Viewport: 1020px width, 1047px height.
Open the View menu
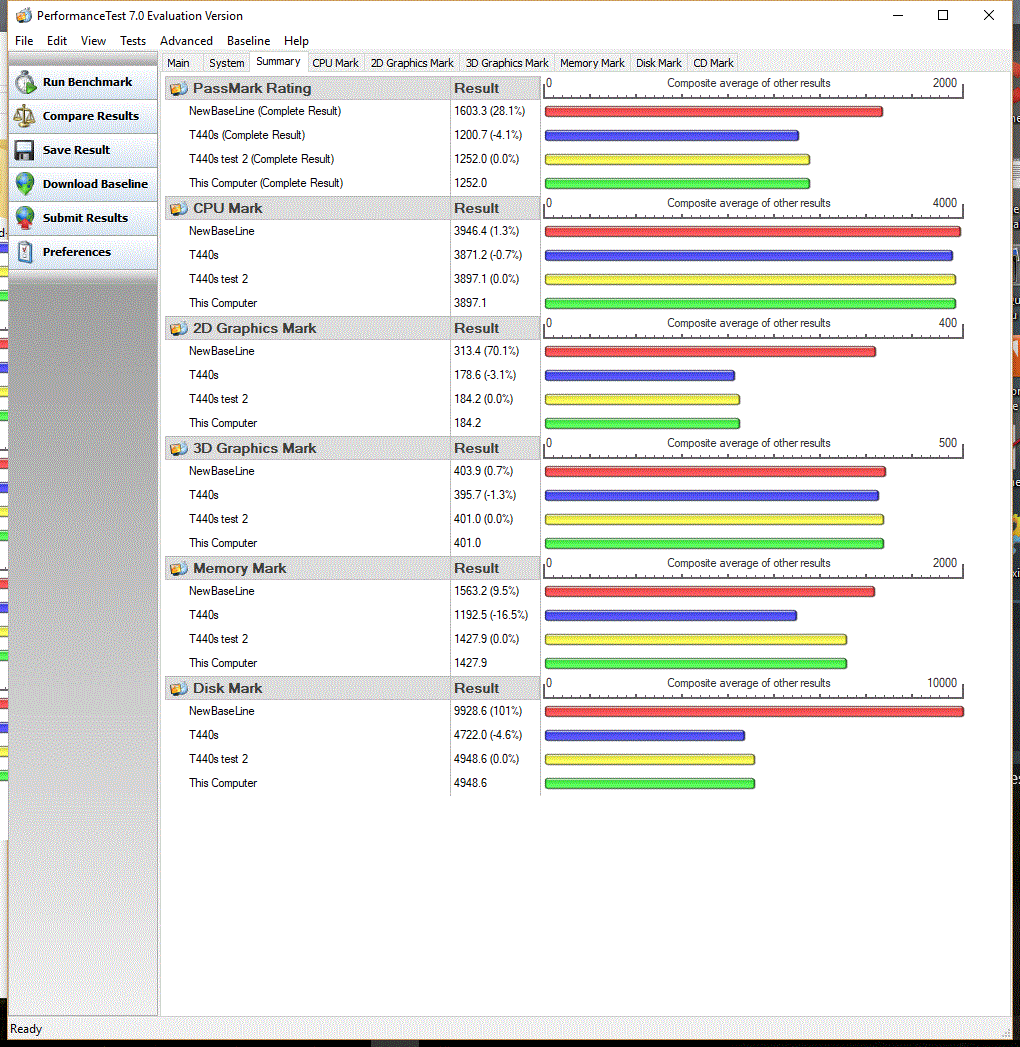93,41
